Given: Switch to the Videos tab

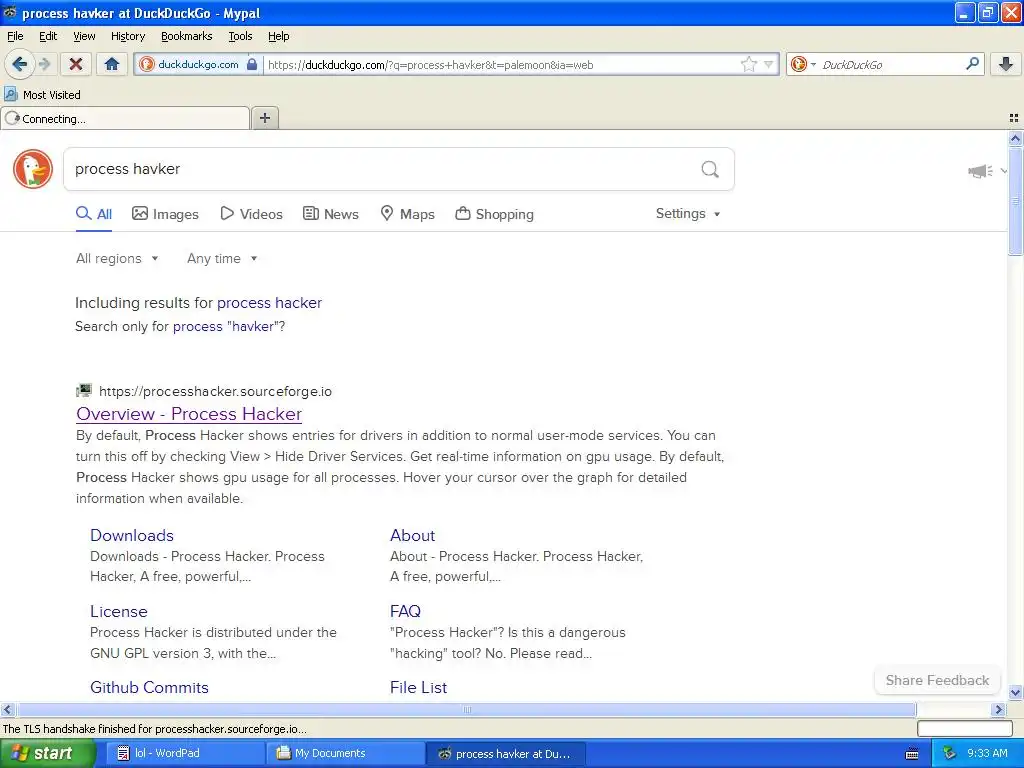Looking at the screenshot, I should pyautogui.click(x=251, y=214).
